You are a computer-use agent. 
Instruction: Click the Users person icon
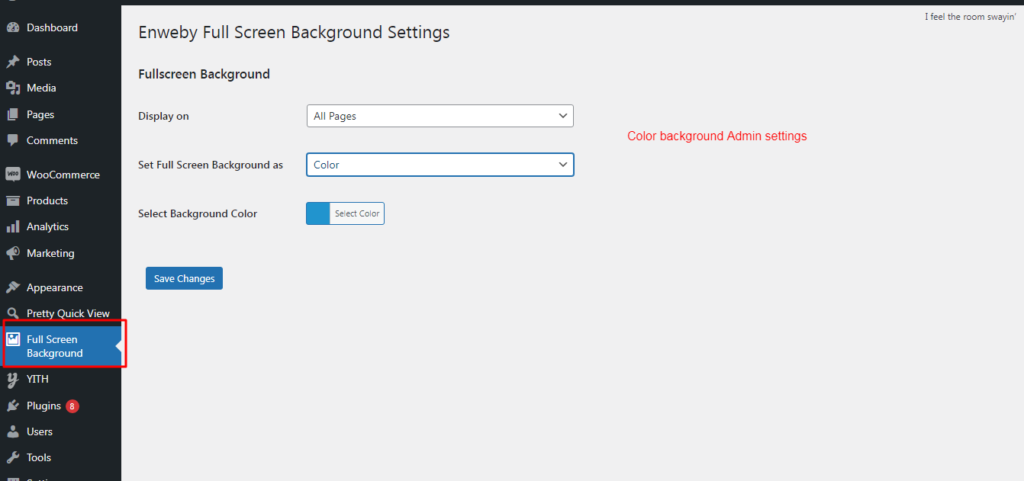tap(12, 432)
